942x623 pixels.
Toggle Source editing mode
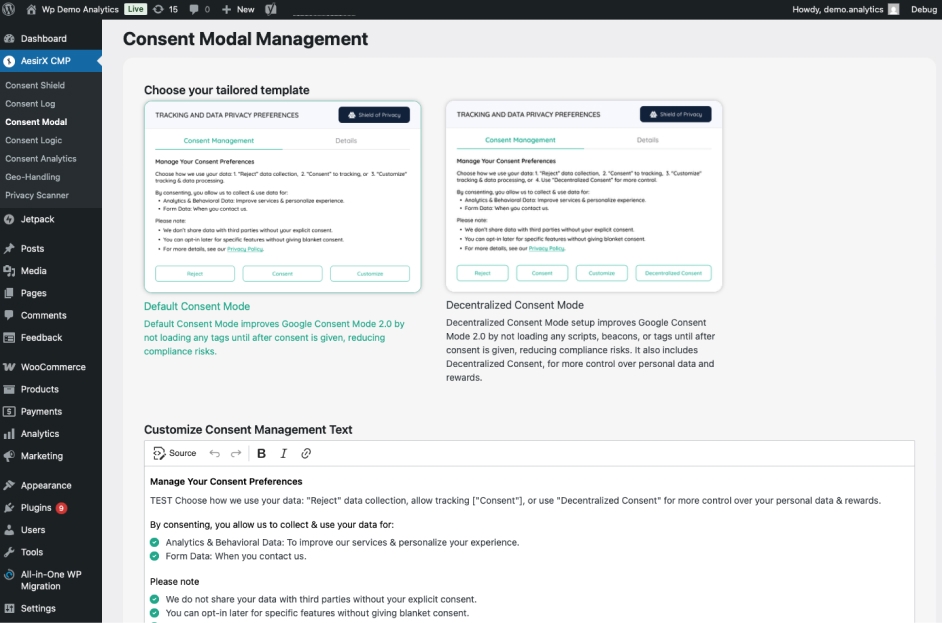click(175, 454)
